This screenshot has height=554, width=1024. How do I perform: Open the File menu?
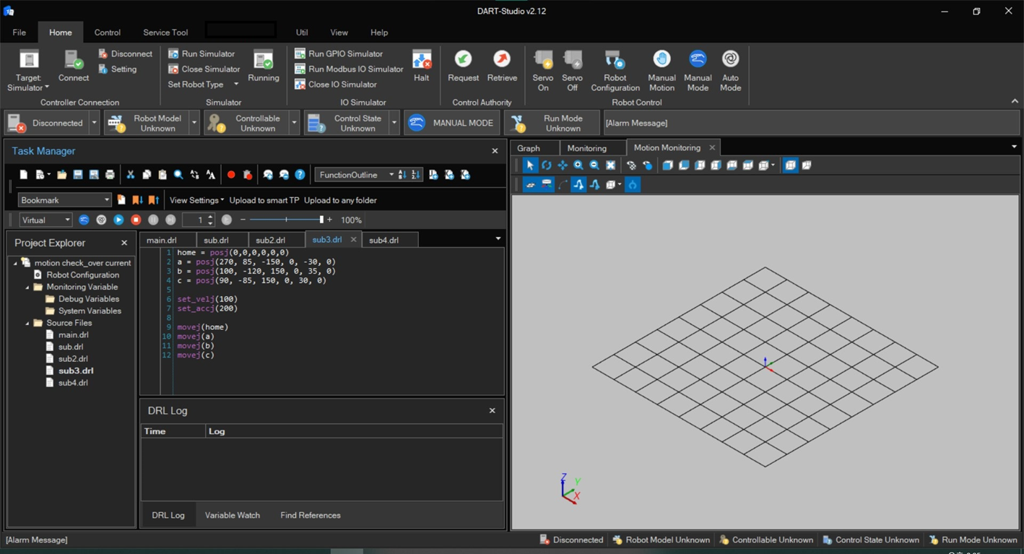19,32
